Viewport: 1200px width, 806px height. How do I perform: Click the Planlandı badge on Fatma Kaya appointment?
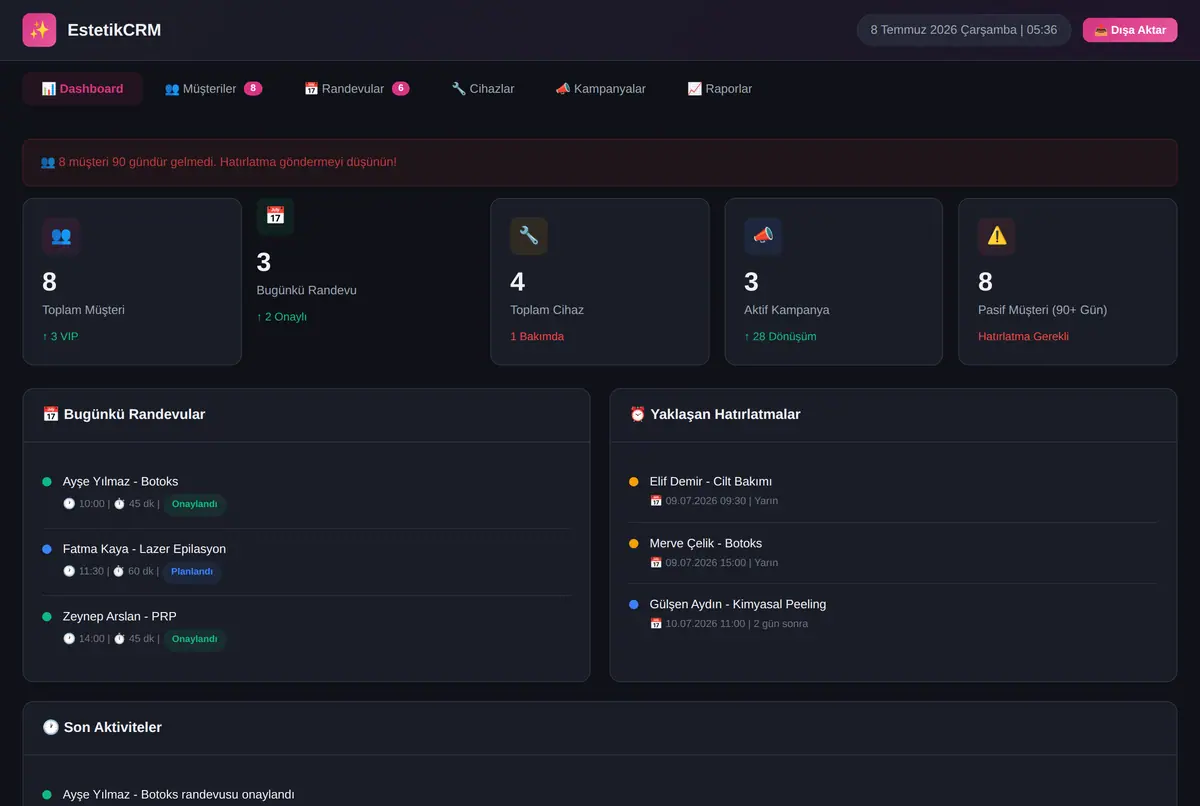click(x=192, y=572)
